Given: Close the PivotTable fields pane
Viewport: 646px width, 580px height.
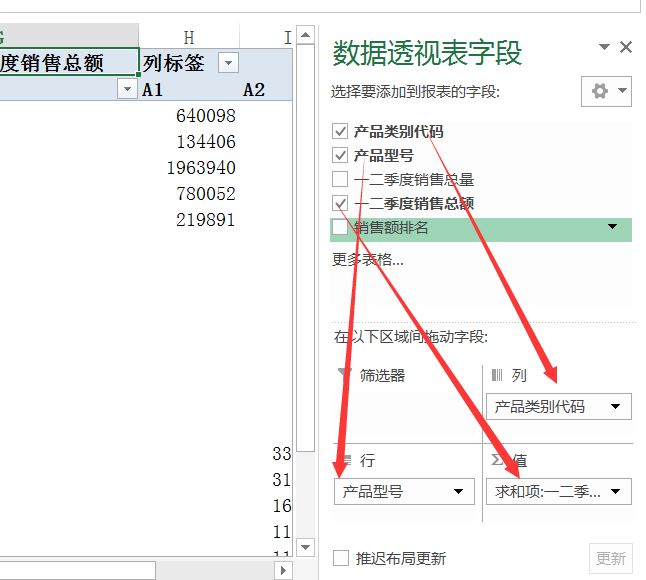Looking at the screenshot, I should [626, 47].
